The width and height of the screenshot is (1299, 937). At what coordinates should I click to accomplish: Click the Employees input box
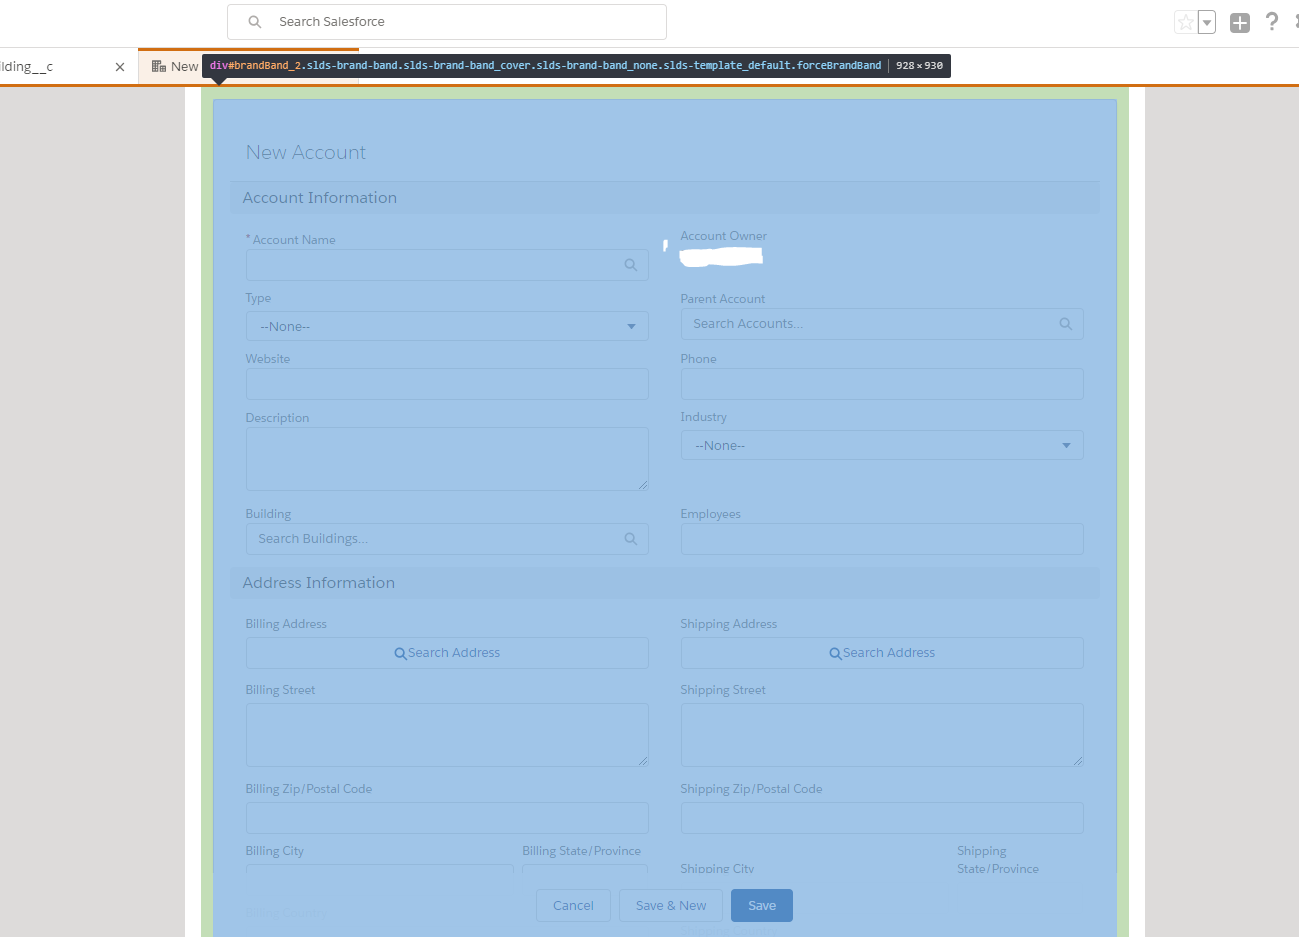tap(881, 539)
